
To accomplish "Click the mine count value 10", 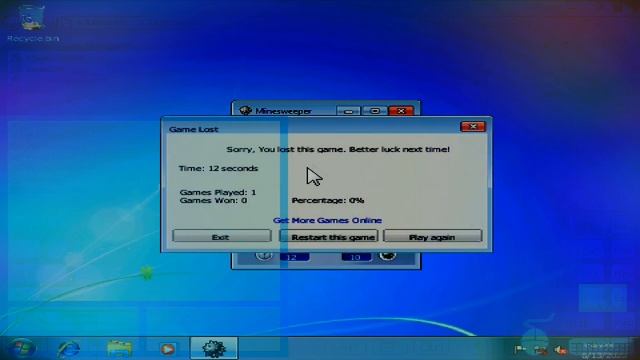I will coord(356,257).
